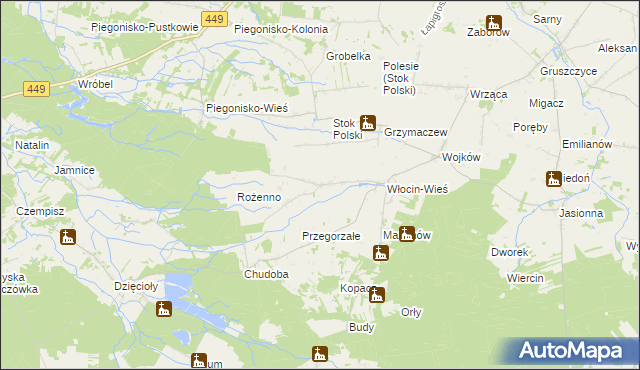Image resolution: width=640 pixels, height=370 pixels.
Task: Click the Rożenno label
Action: point(259,197)
